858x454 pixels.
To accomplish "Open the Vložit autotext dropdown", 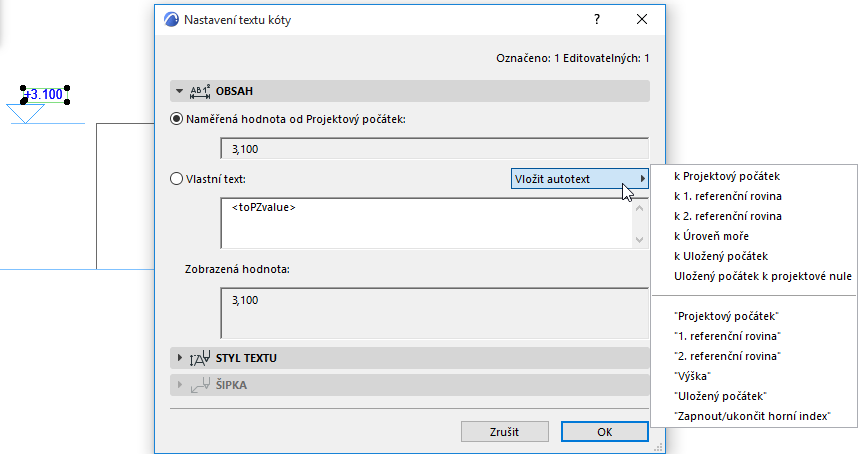I will coord(580,179).
